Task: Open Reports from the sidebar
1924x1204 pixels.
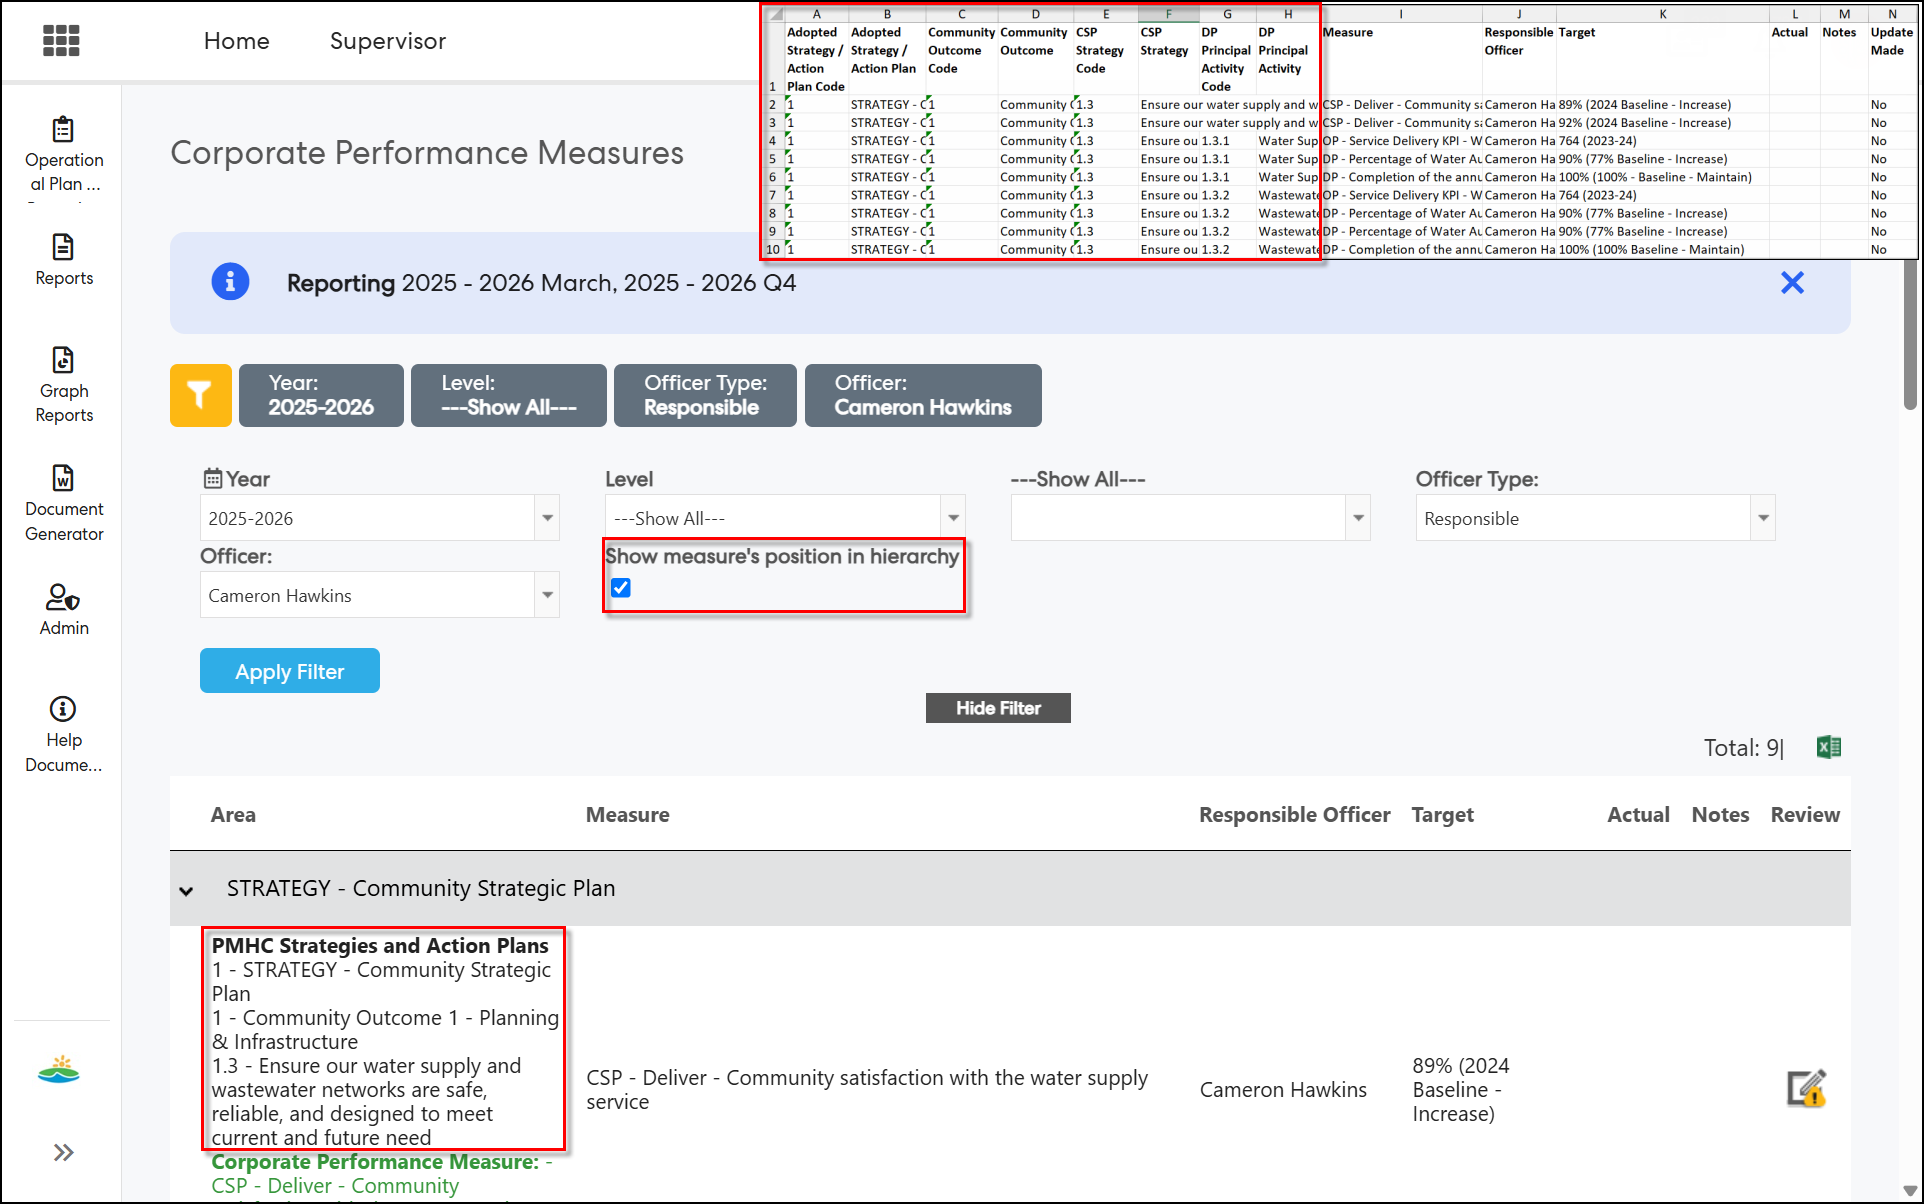Action: point(64,259)
